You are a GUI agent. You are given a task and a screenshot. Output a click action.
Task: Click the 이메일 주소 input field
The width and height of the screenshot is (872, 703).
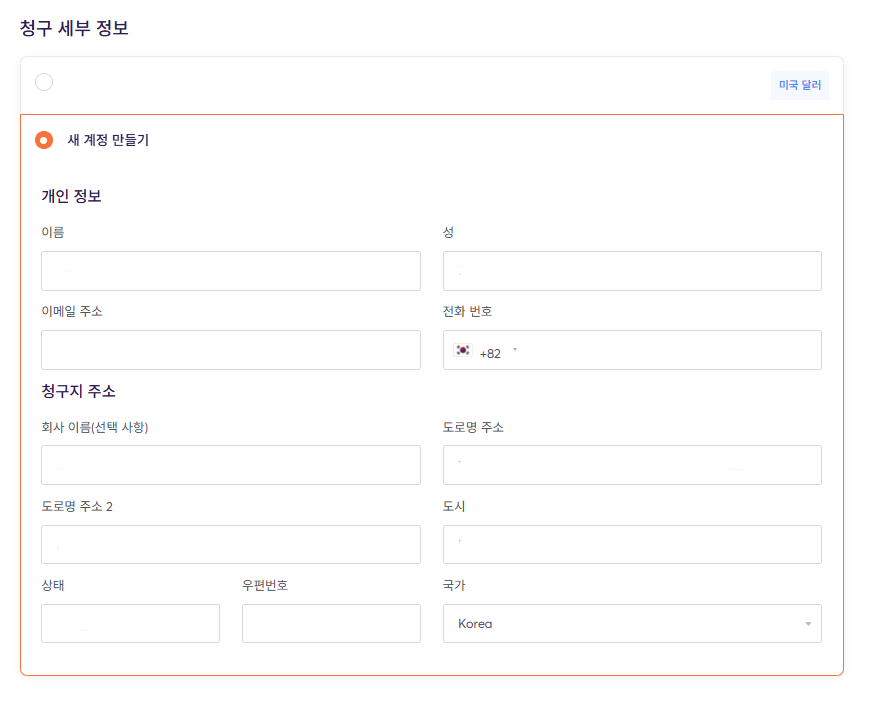point(230,349)
